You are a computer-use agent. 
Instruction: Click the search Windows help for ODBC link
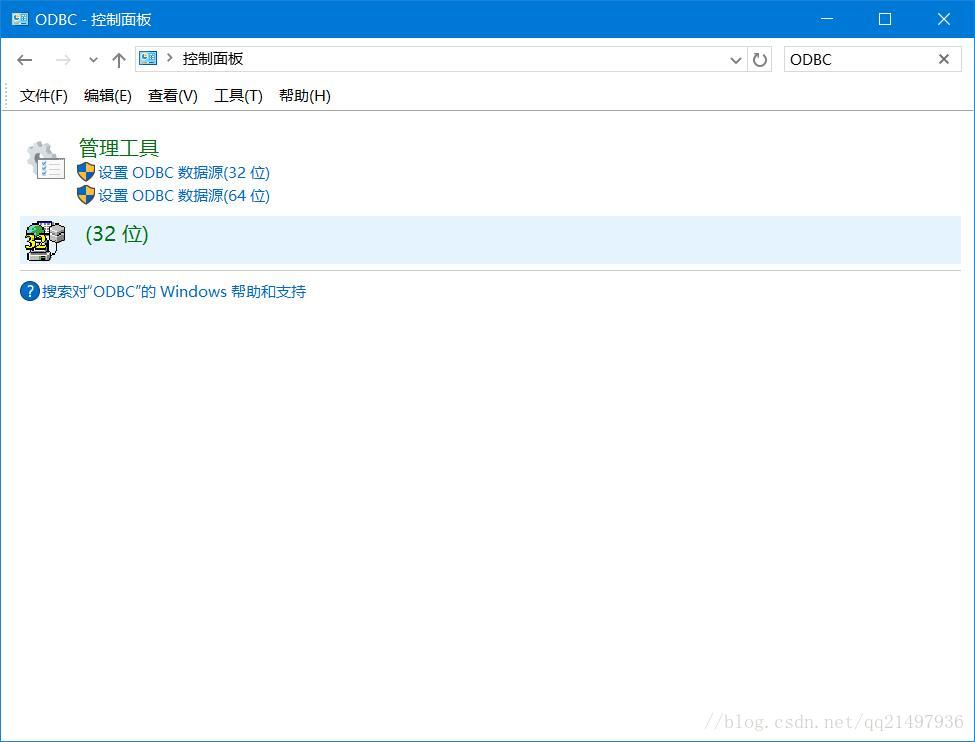[x=175, y=291]
